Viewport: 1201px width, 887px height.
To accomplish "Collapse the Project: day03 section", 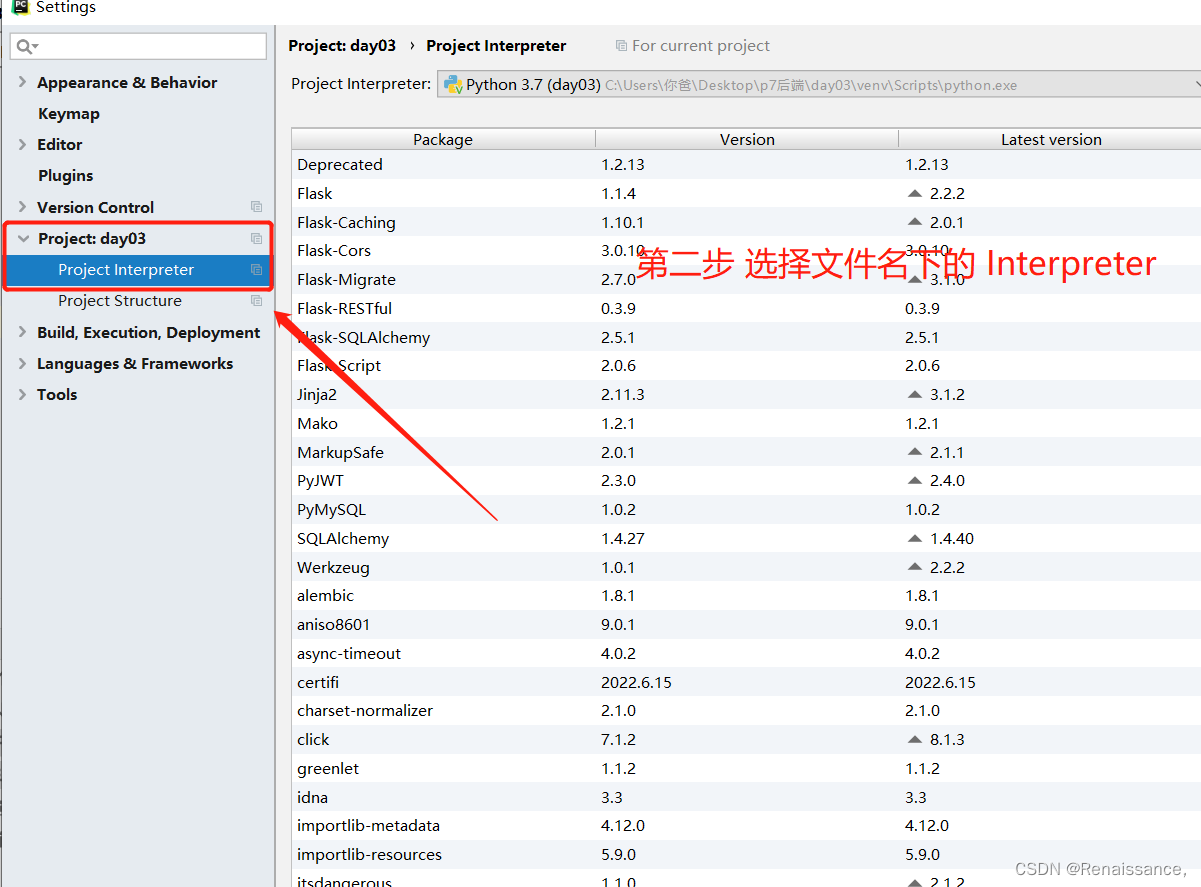I will pyautogui.click(x=23, y=238).
